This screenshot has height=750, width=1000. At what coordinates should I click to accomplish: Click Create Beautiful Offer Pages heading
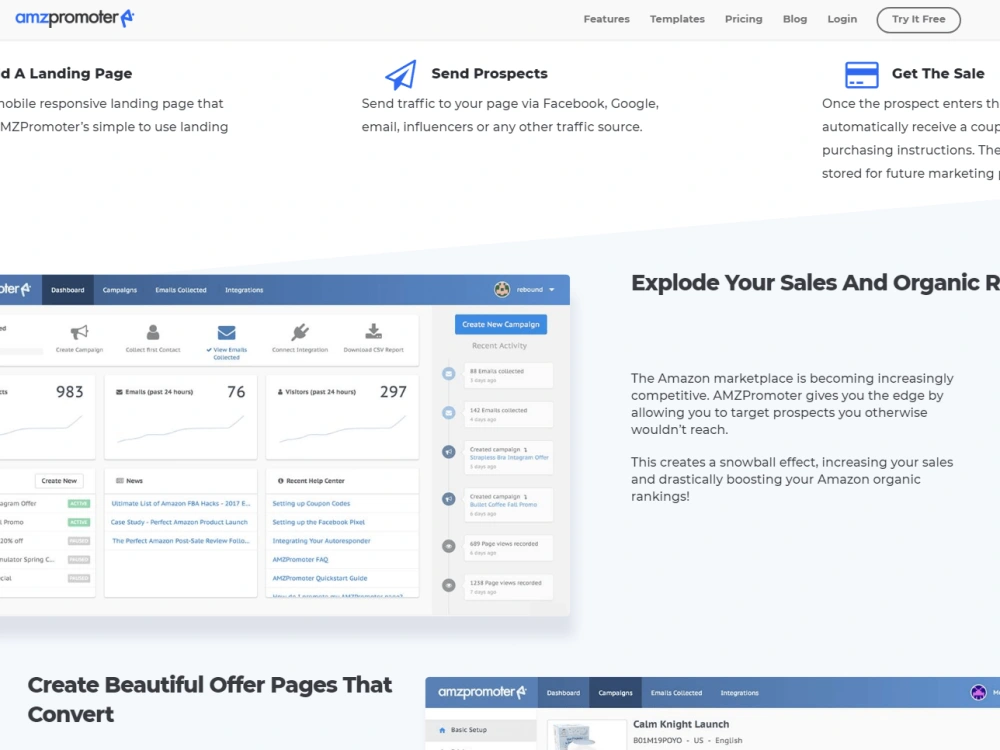[210, 699]
